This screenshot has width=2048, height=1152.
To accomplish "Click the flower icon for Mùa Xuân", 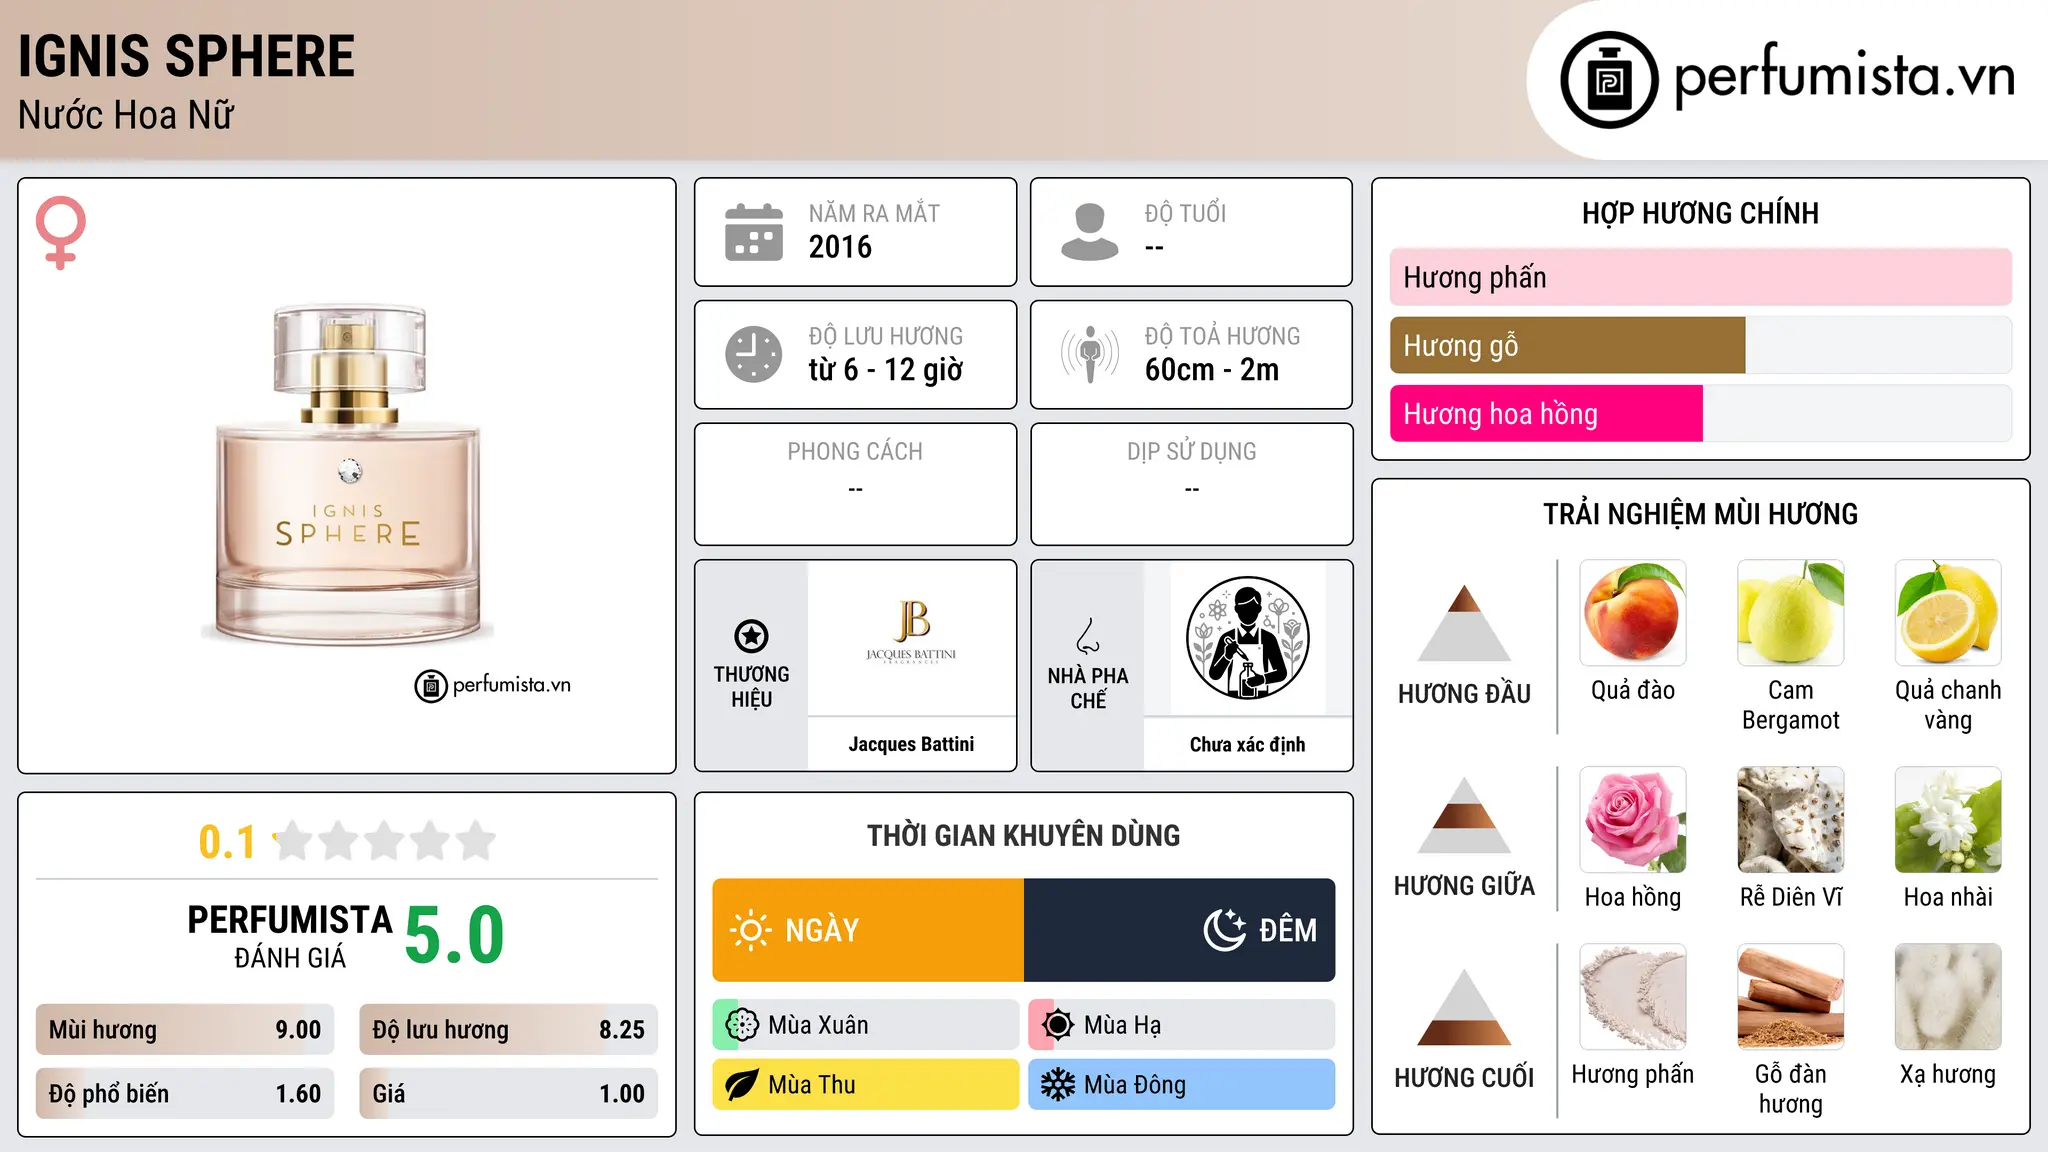I will 742,1025.
